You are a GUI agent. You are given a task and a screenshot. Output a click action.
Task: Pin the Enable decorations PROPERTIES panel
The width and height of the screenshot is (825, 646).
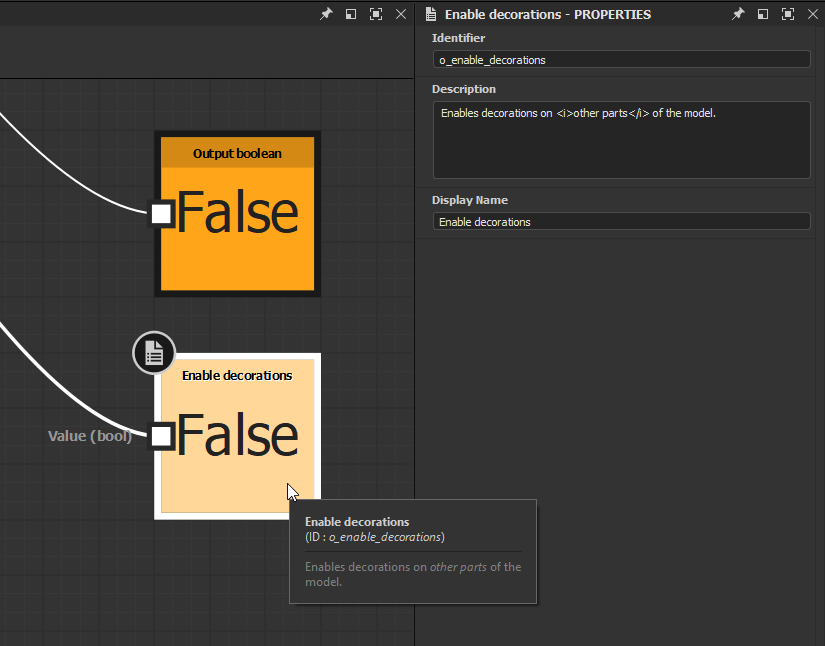click(x=738, y=14)
